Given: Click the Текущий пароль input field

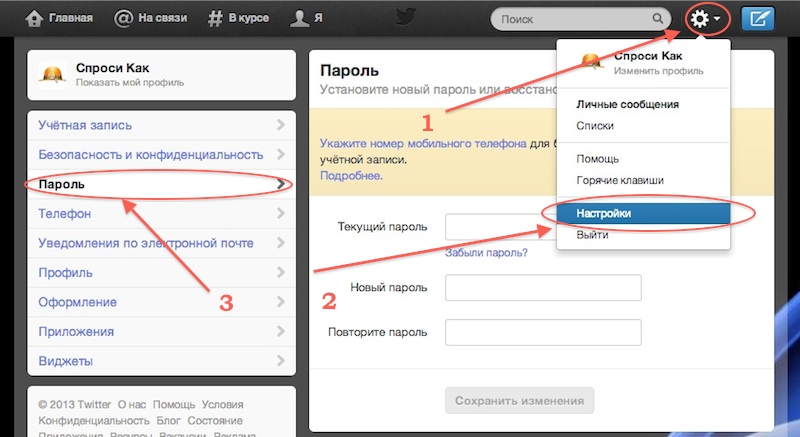Looking at the screenshot, I should point(500,227).
